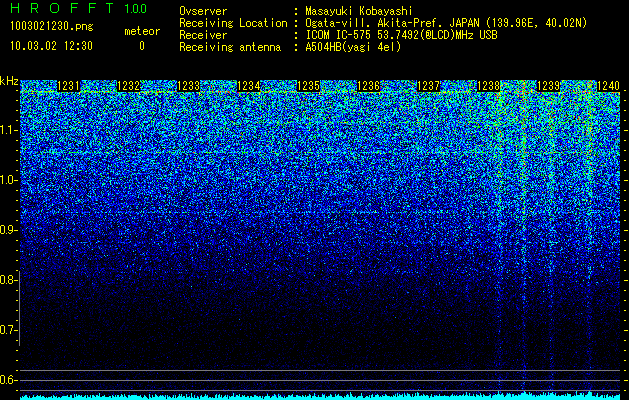This screenshot has height=400, width=629.
Task: Click the 0.7 frequency axis label
Action: (x=8, y=330)
